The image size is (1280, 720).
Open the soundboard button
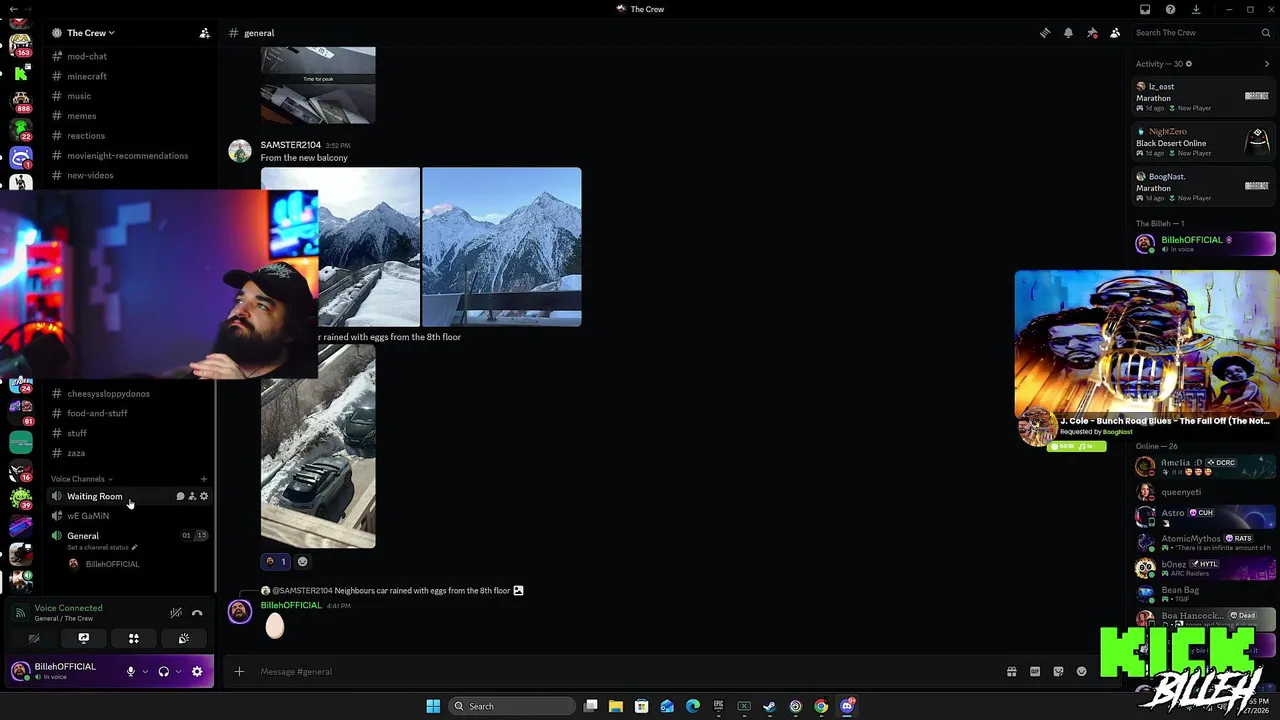tap(183, 638)
